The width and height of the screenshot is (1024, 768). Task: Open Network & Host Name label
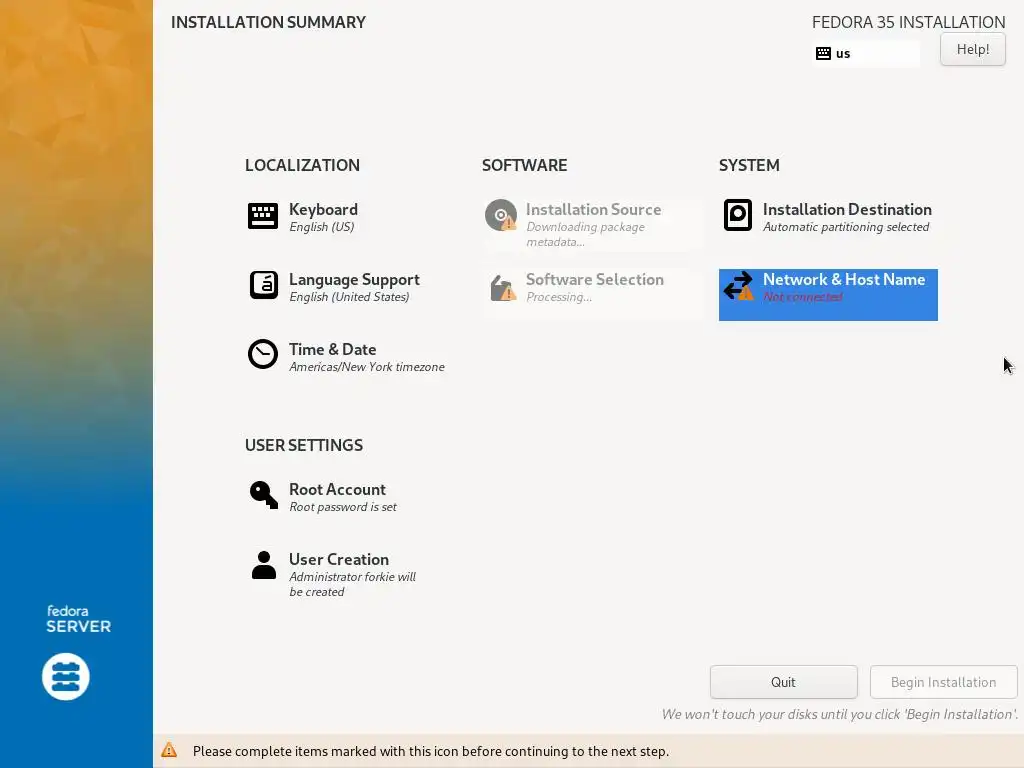coord(844,280)
